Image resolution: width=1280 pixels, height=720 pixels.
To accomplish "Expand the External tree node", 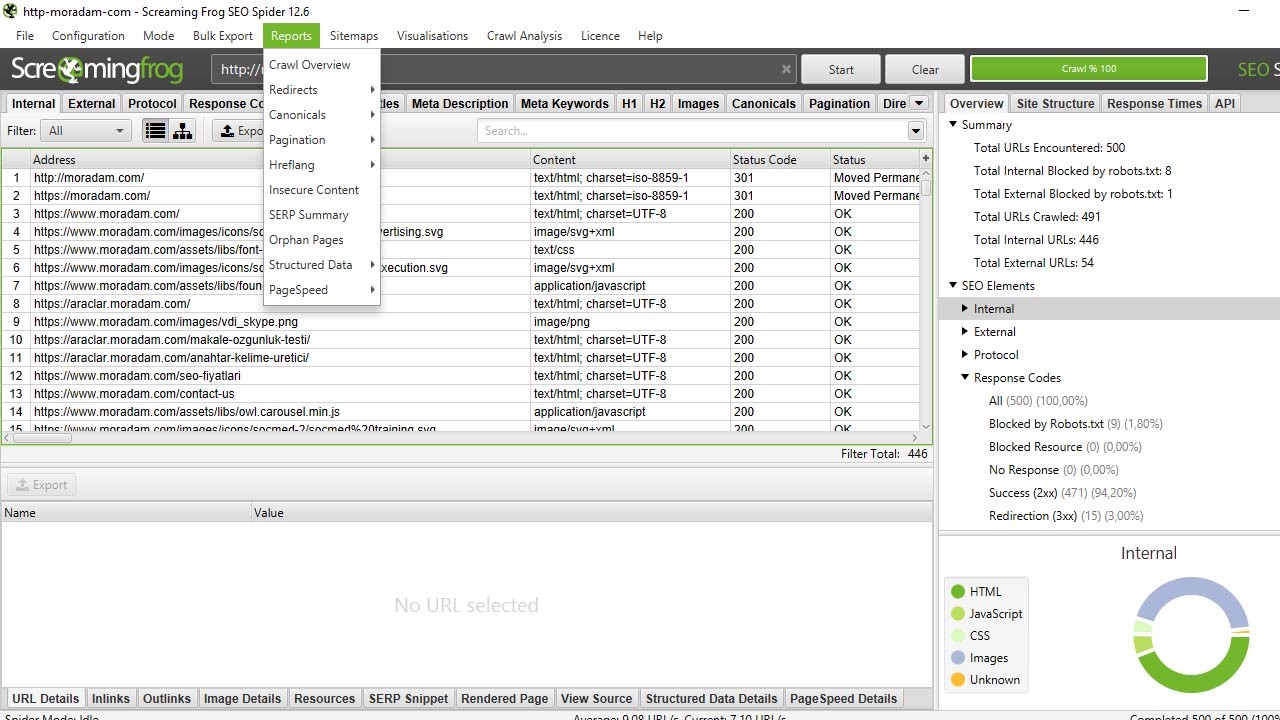I will pos(965,332).
